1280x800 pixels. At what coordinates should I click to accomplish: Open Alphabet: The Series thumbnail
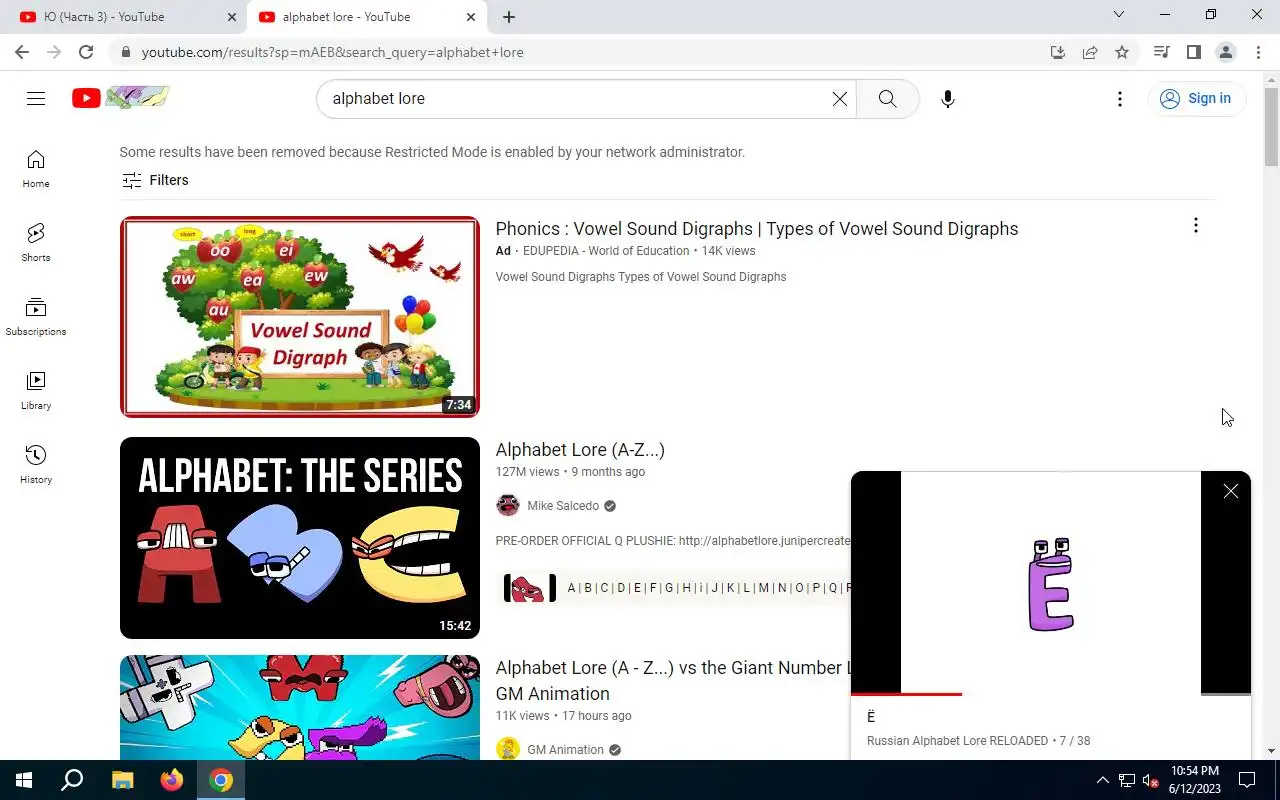coord(300,538)
